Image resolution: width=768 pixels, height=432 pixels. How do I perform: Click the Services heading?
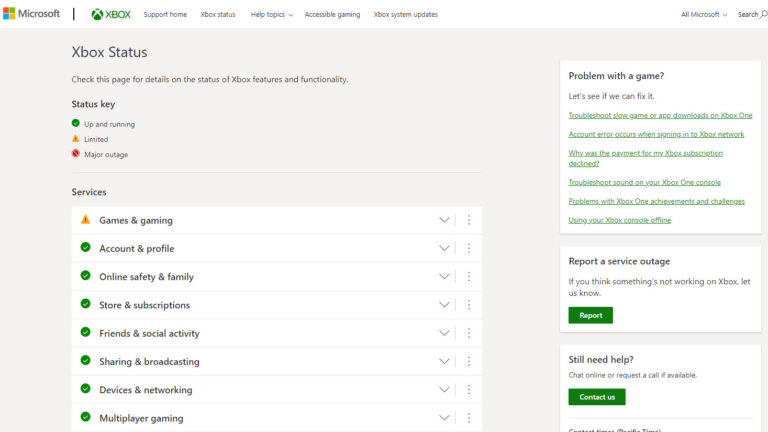tap(89, 192)
